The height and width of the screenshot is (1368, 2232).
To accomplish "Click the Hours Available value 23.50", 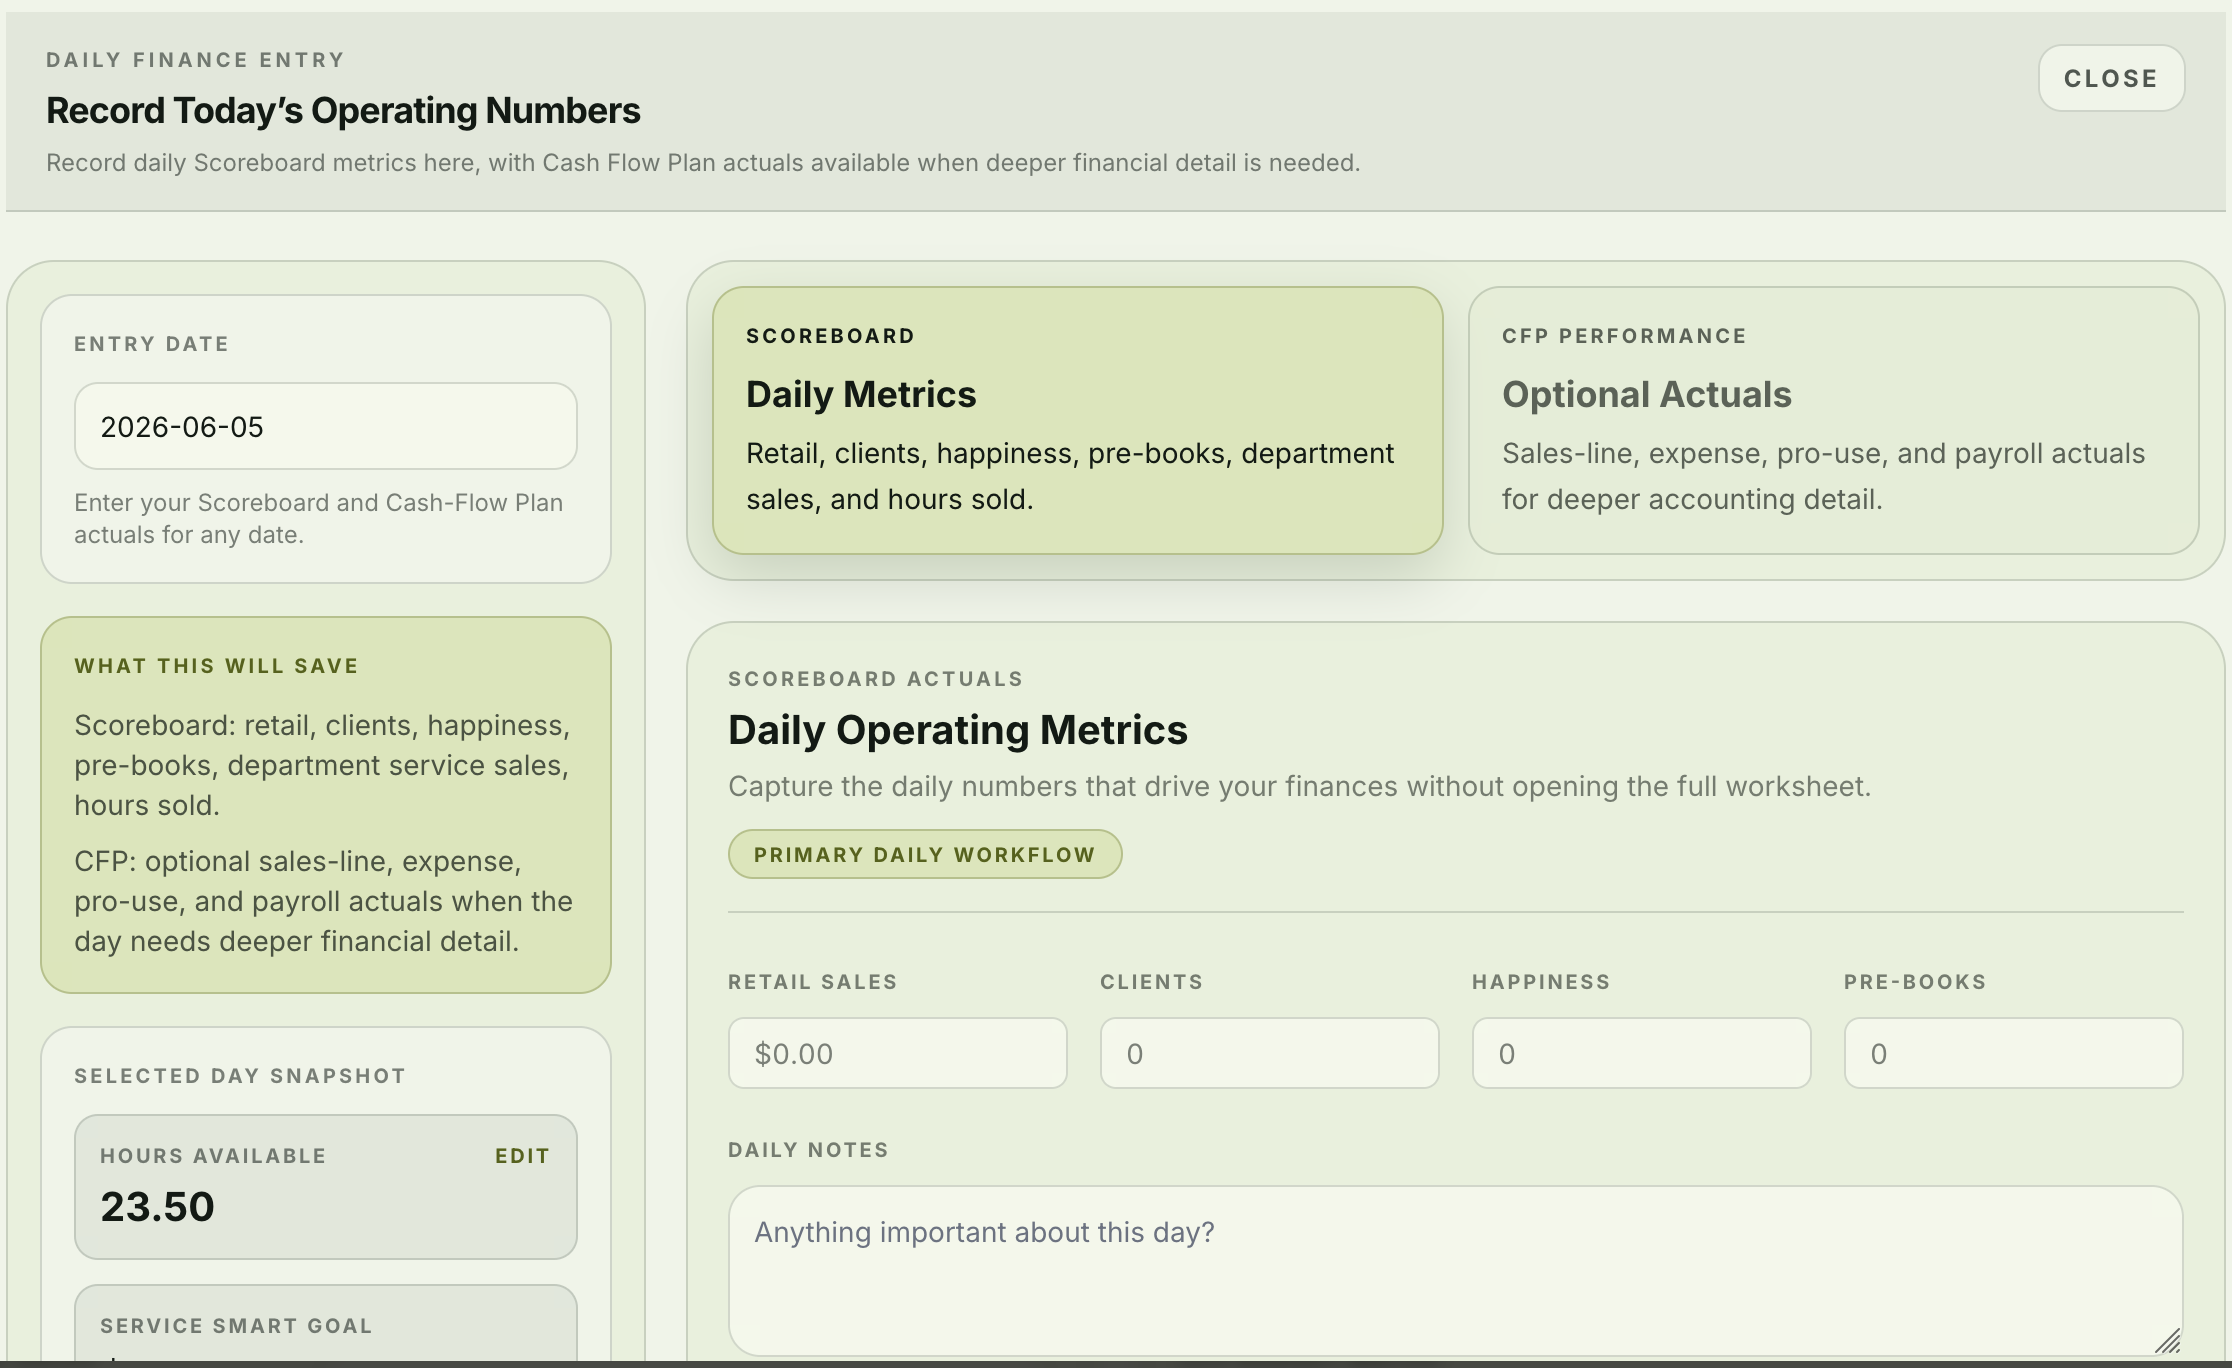I will (x=158, y=1207).
